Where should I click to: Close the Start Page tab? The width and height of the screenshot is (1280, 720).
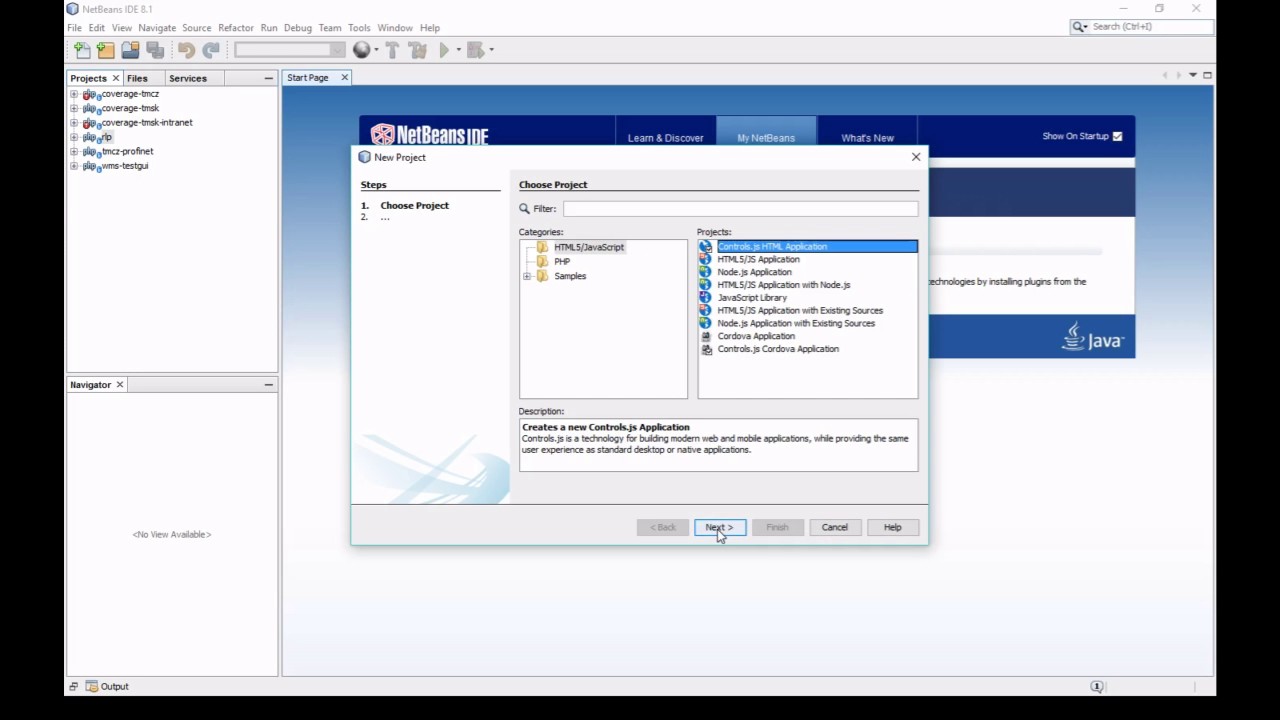click(x=345, y=78)
